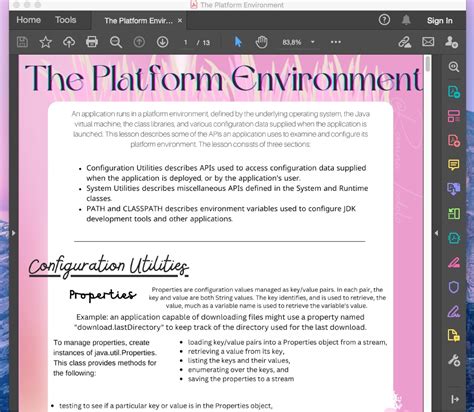Open the zoom level dropdown
474x412 pixels.
tap(313, 42)
